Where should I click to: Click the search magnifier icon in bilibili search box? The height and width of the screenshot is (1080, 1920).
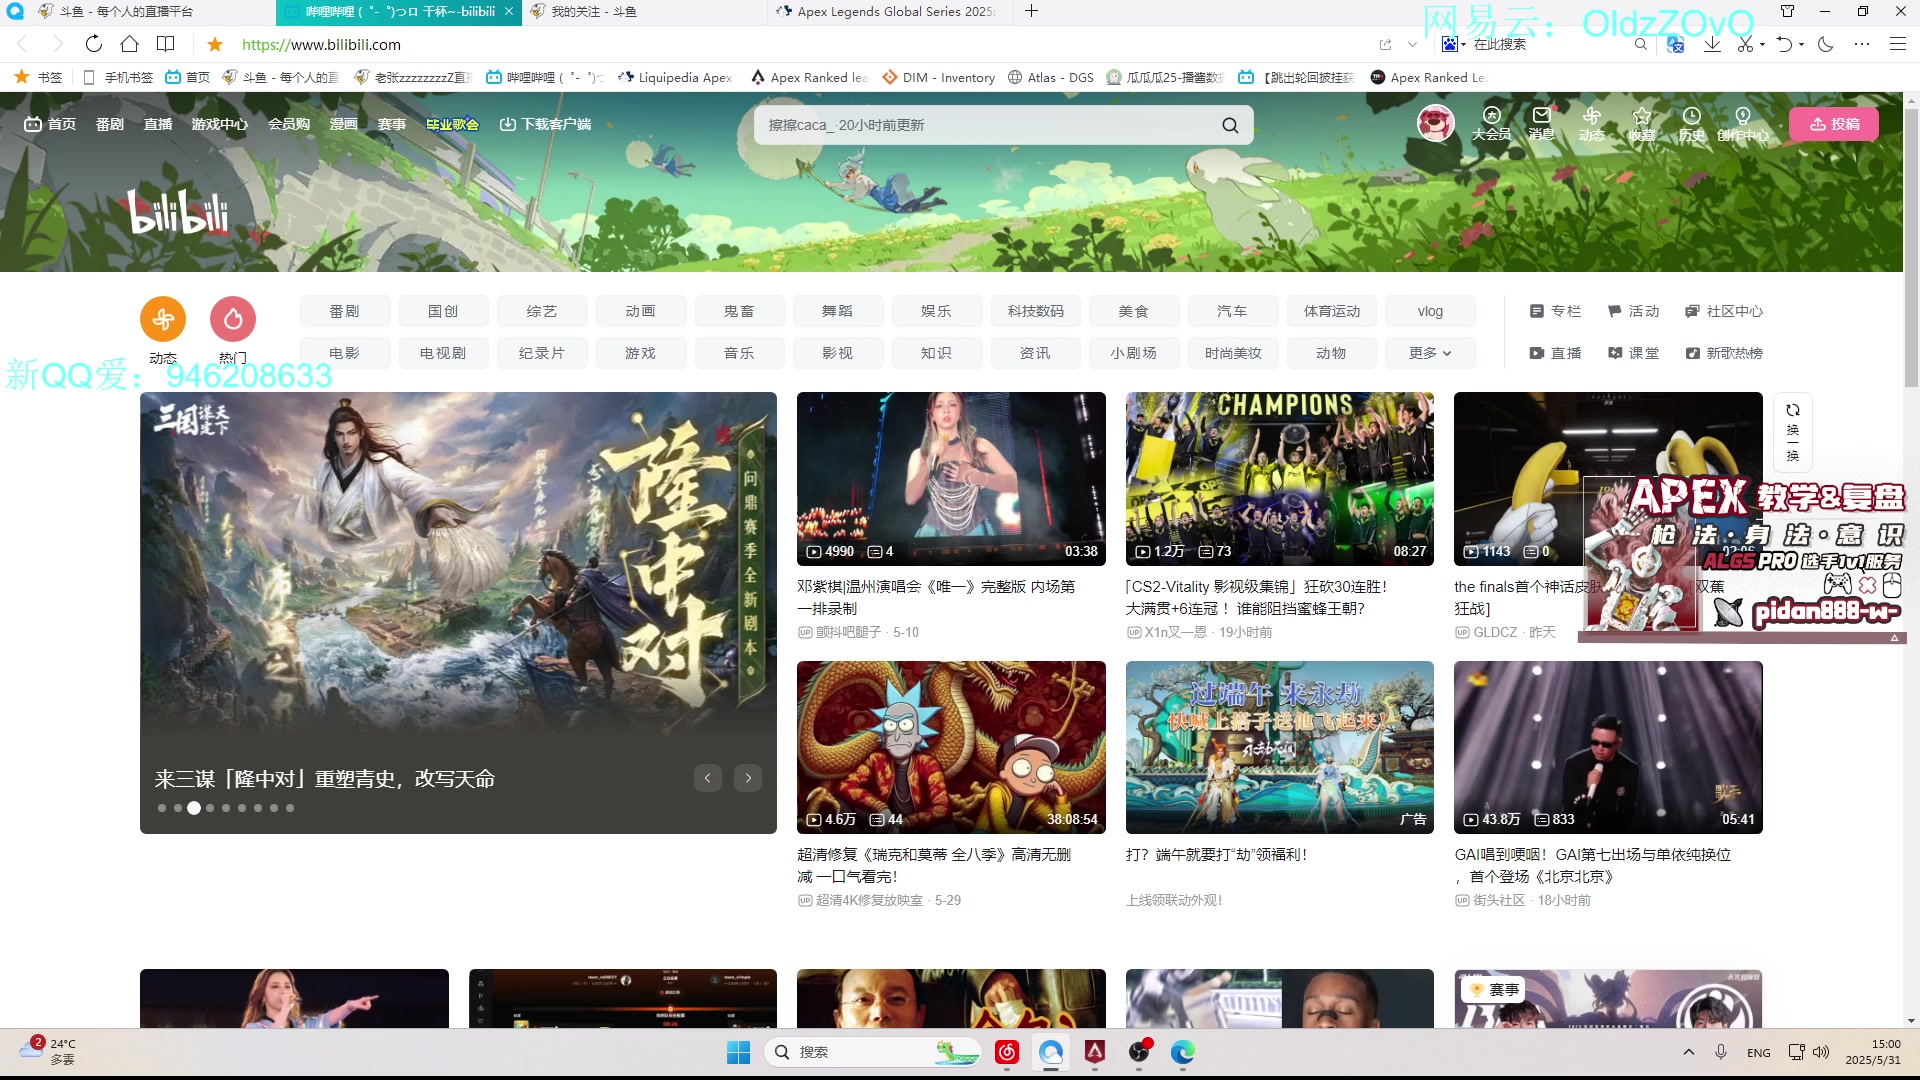(1230, 125)
